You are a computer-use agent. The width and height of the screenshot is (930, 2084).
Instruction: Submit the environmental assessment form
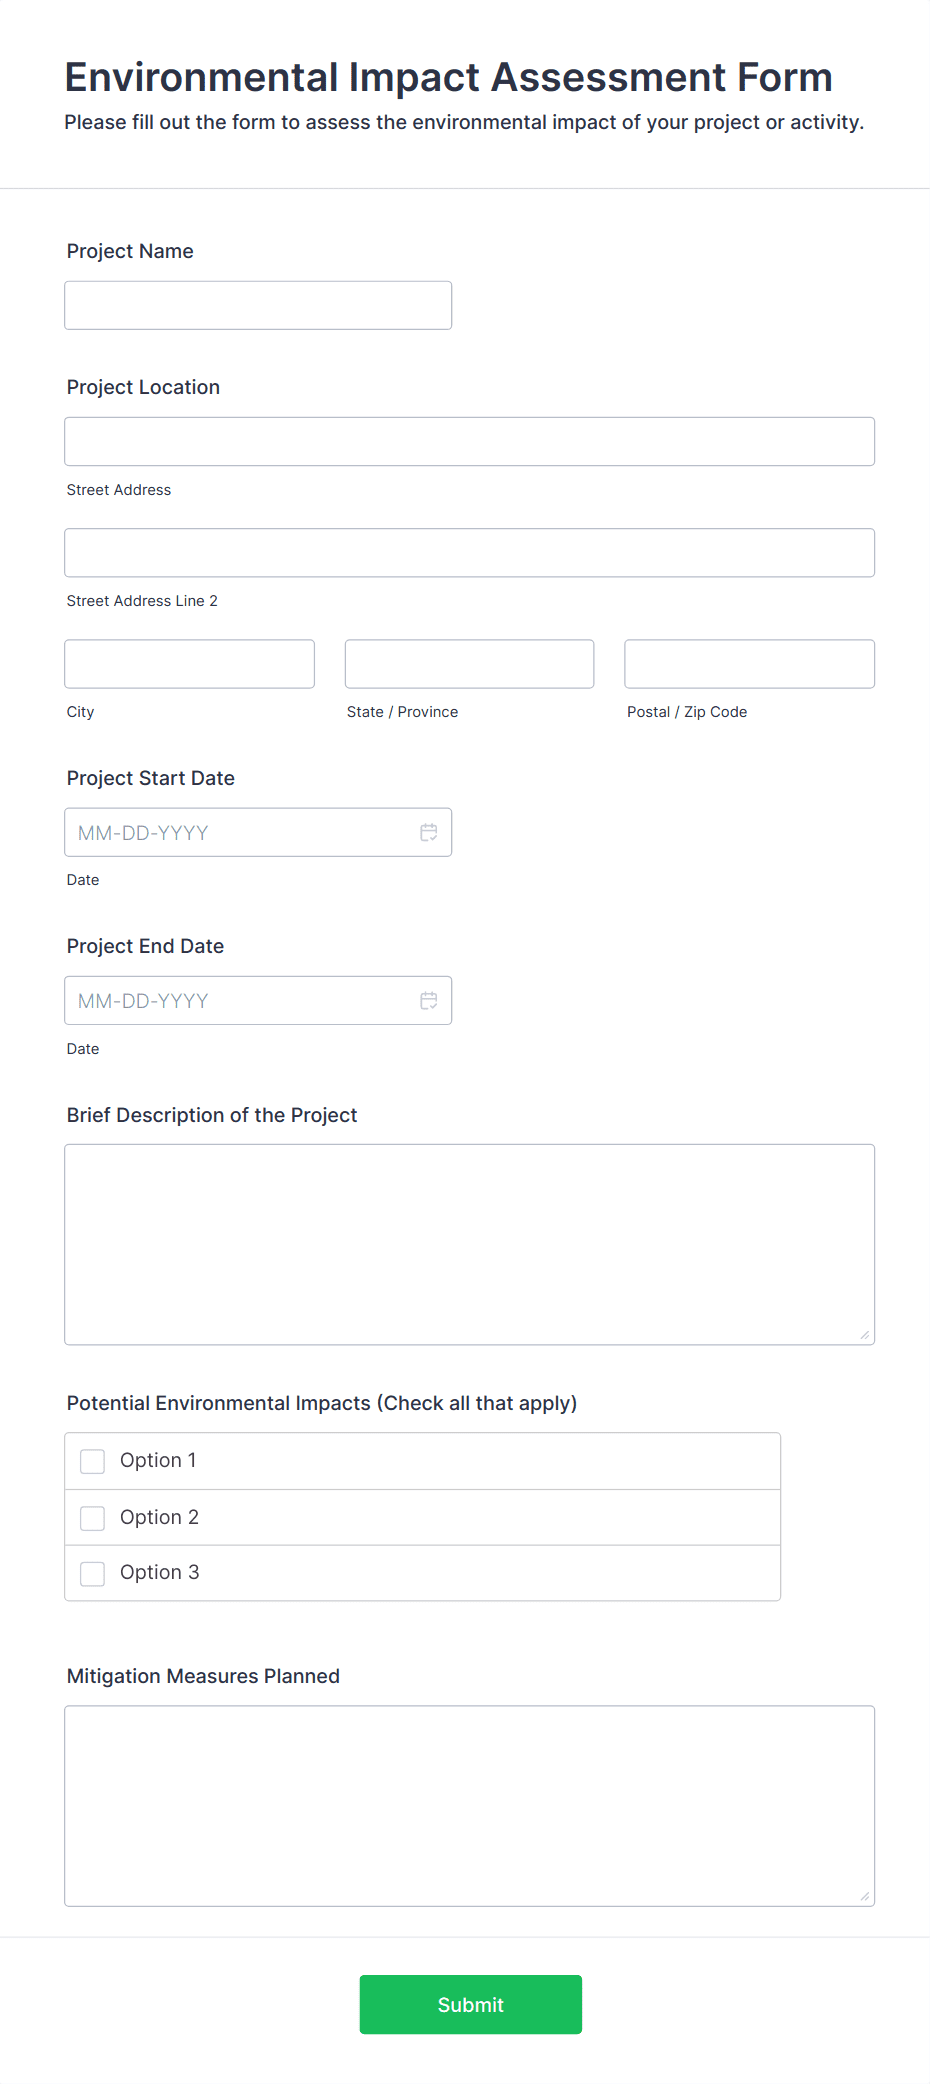[470, 2004]
